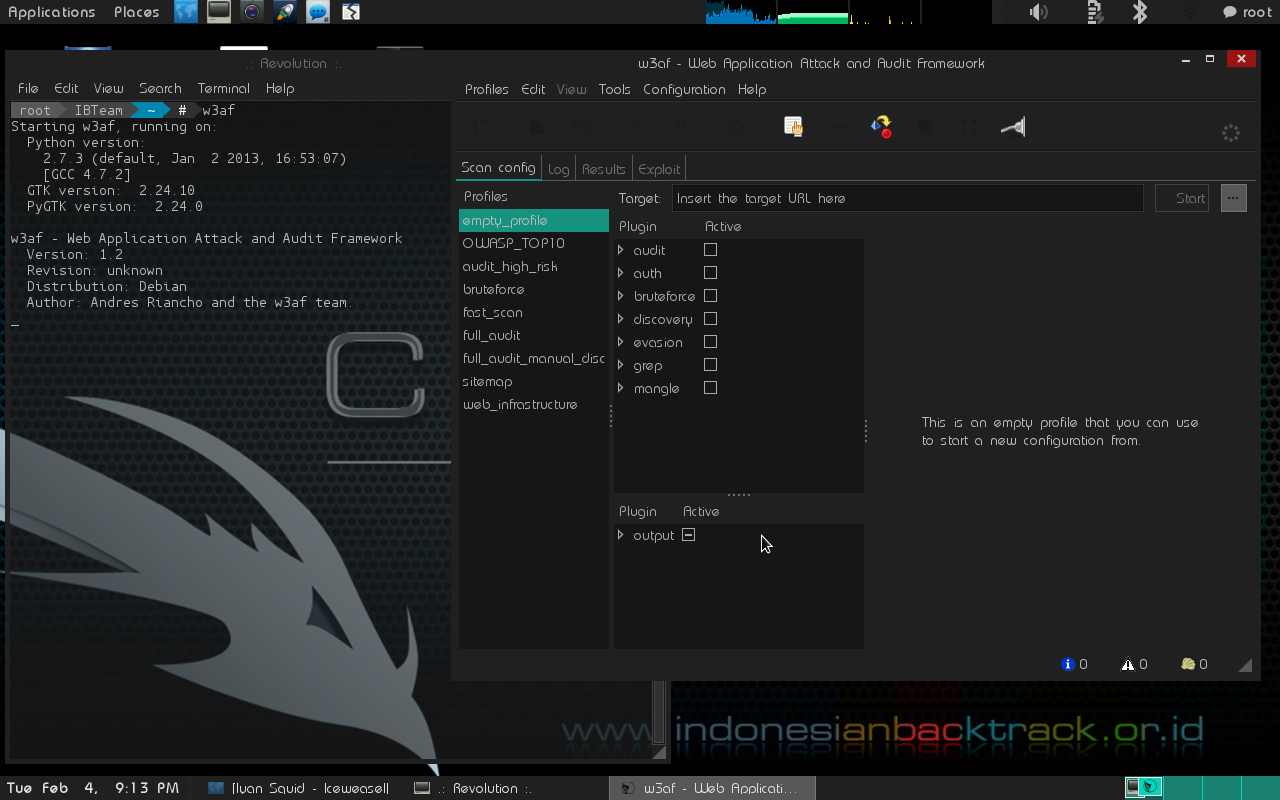The width and height of the screenshot is (1280, 800).
Task: Launch the rocket icon in top panel
Action: point(285,12)
